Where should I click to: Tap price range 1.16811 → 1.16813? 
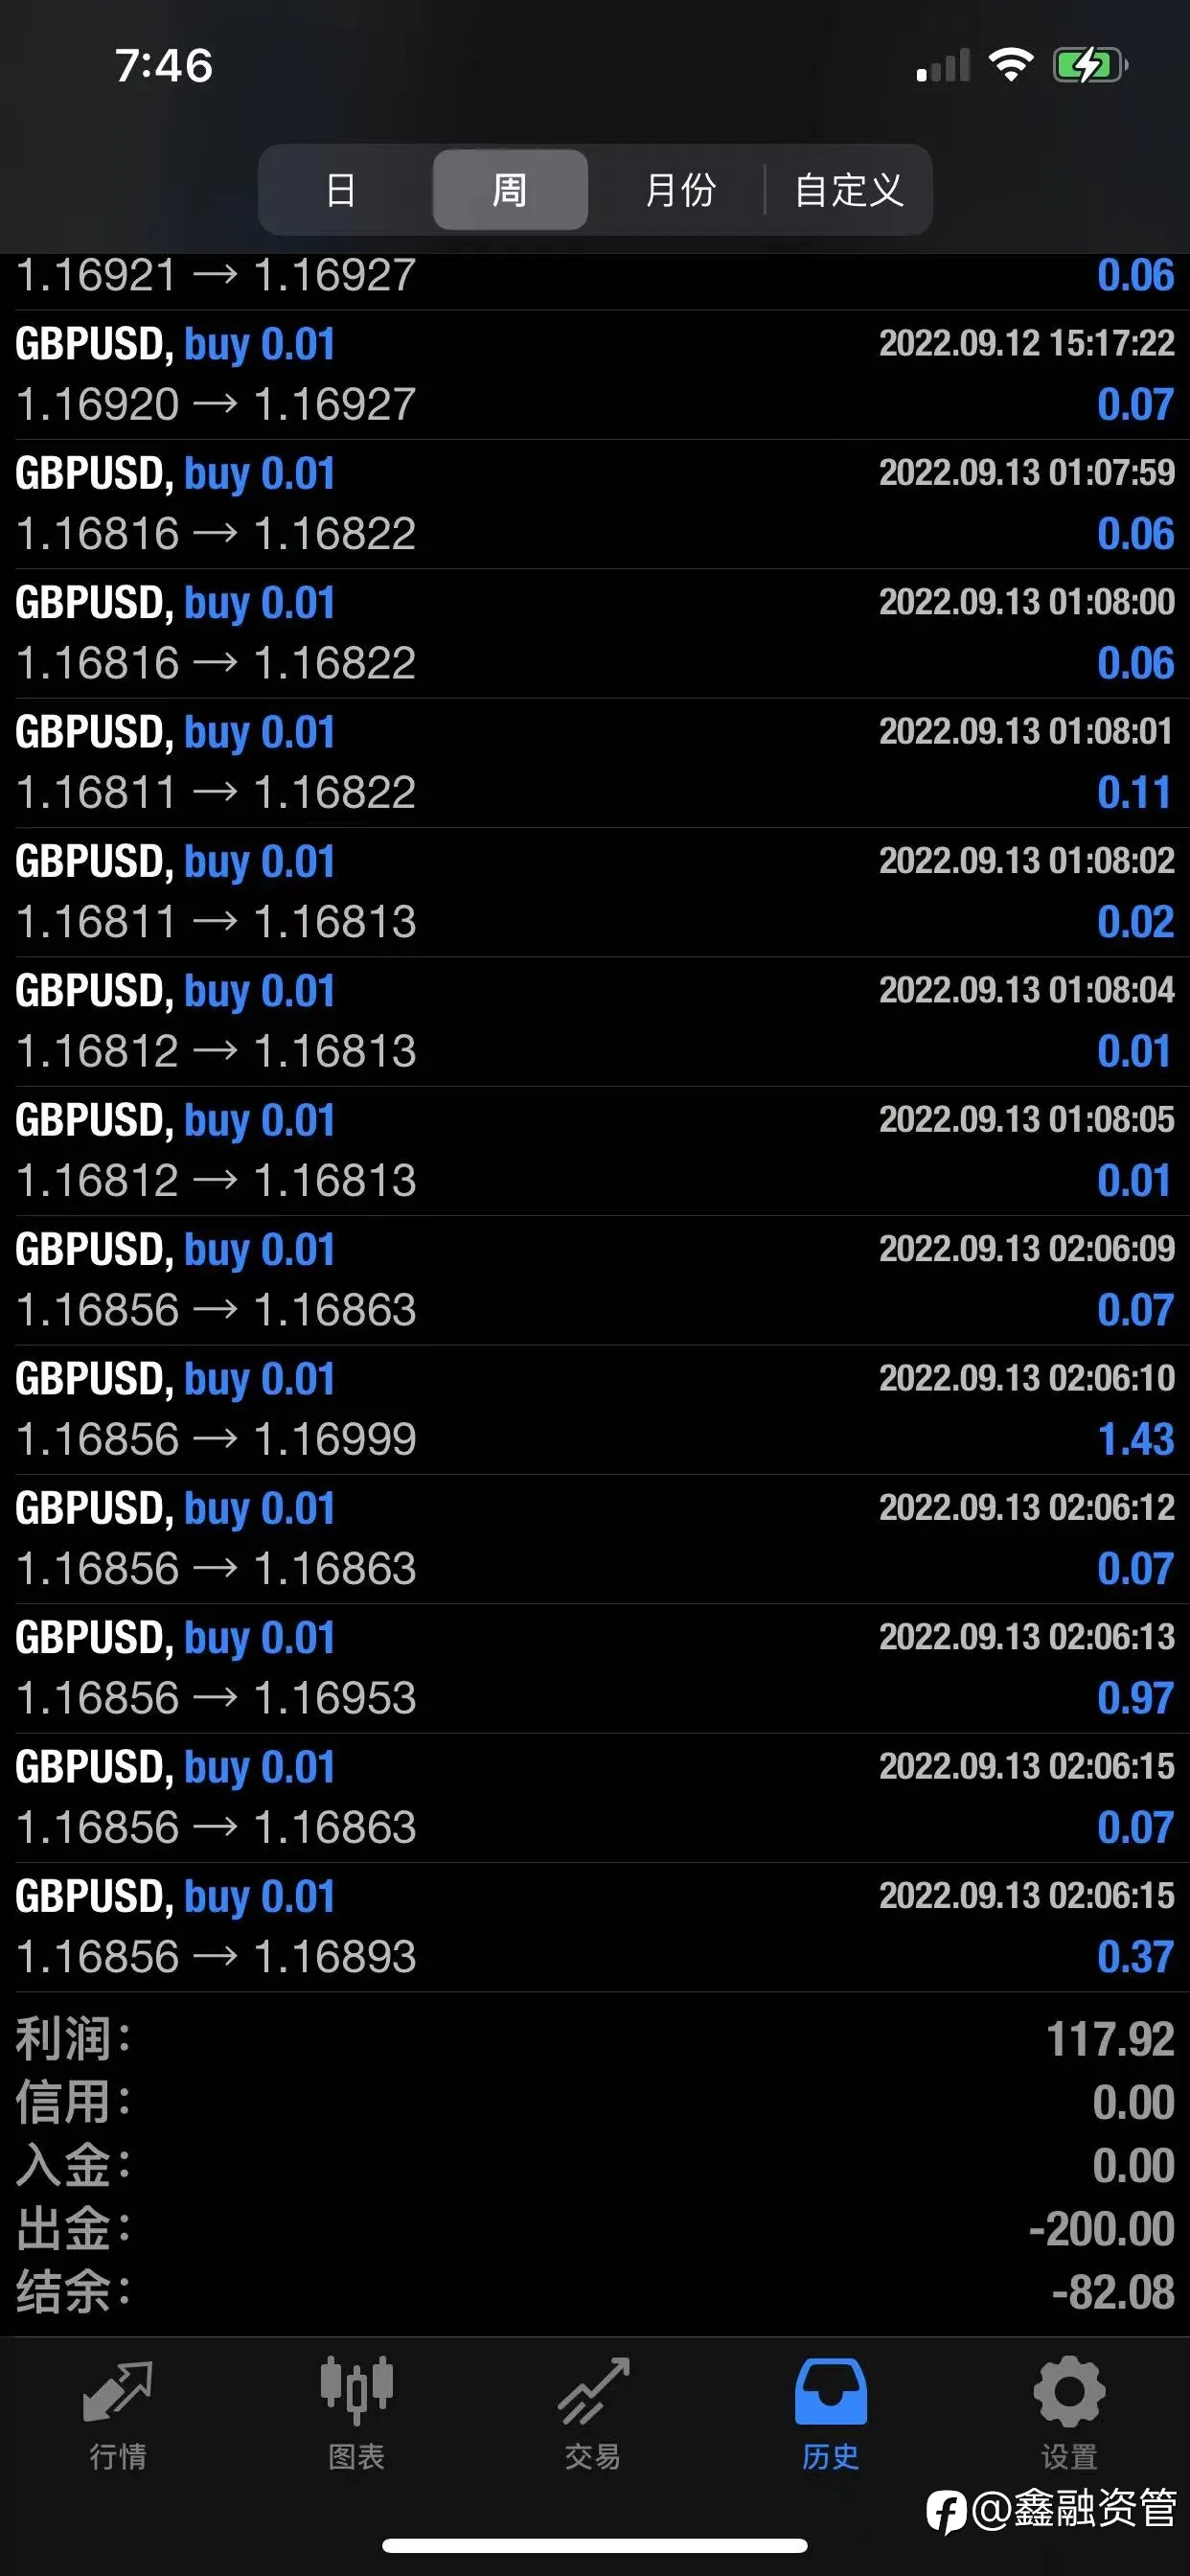click(216, 922)
